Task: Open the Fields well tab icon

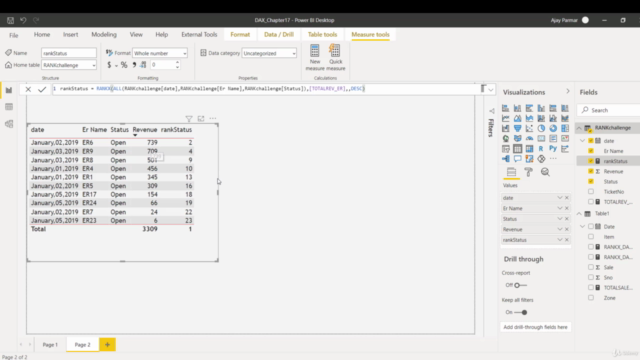Action: point(511,172)
